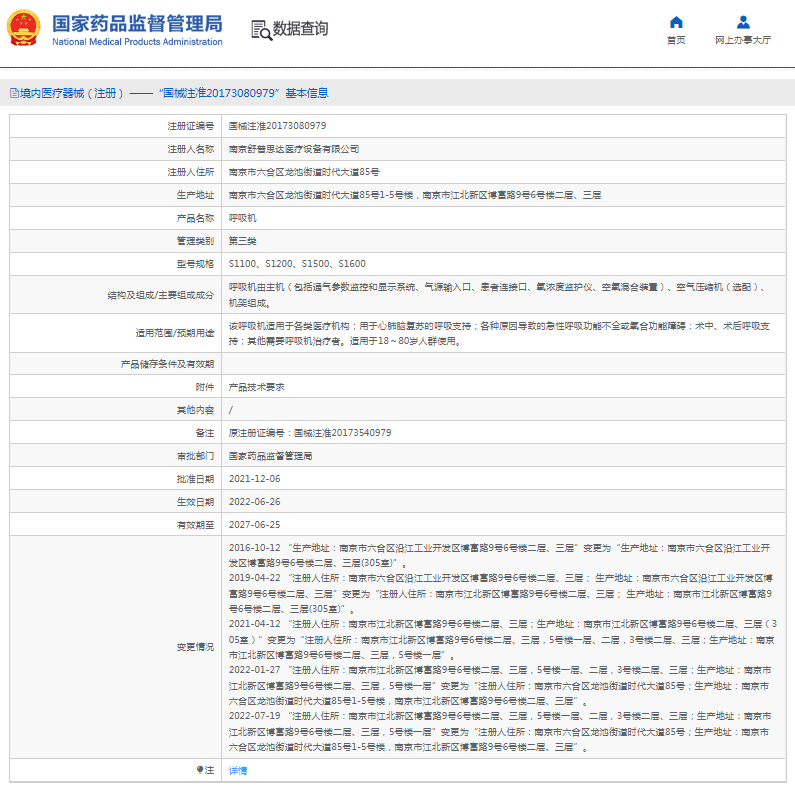
Task: Select management class 第三类
Action: [242, 241]
